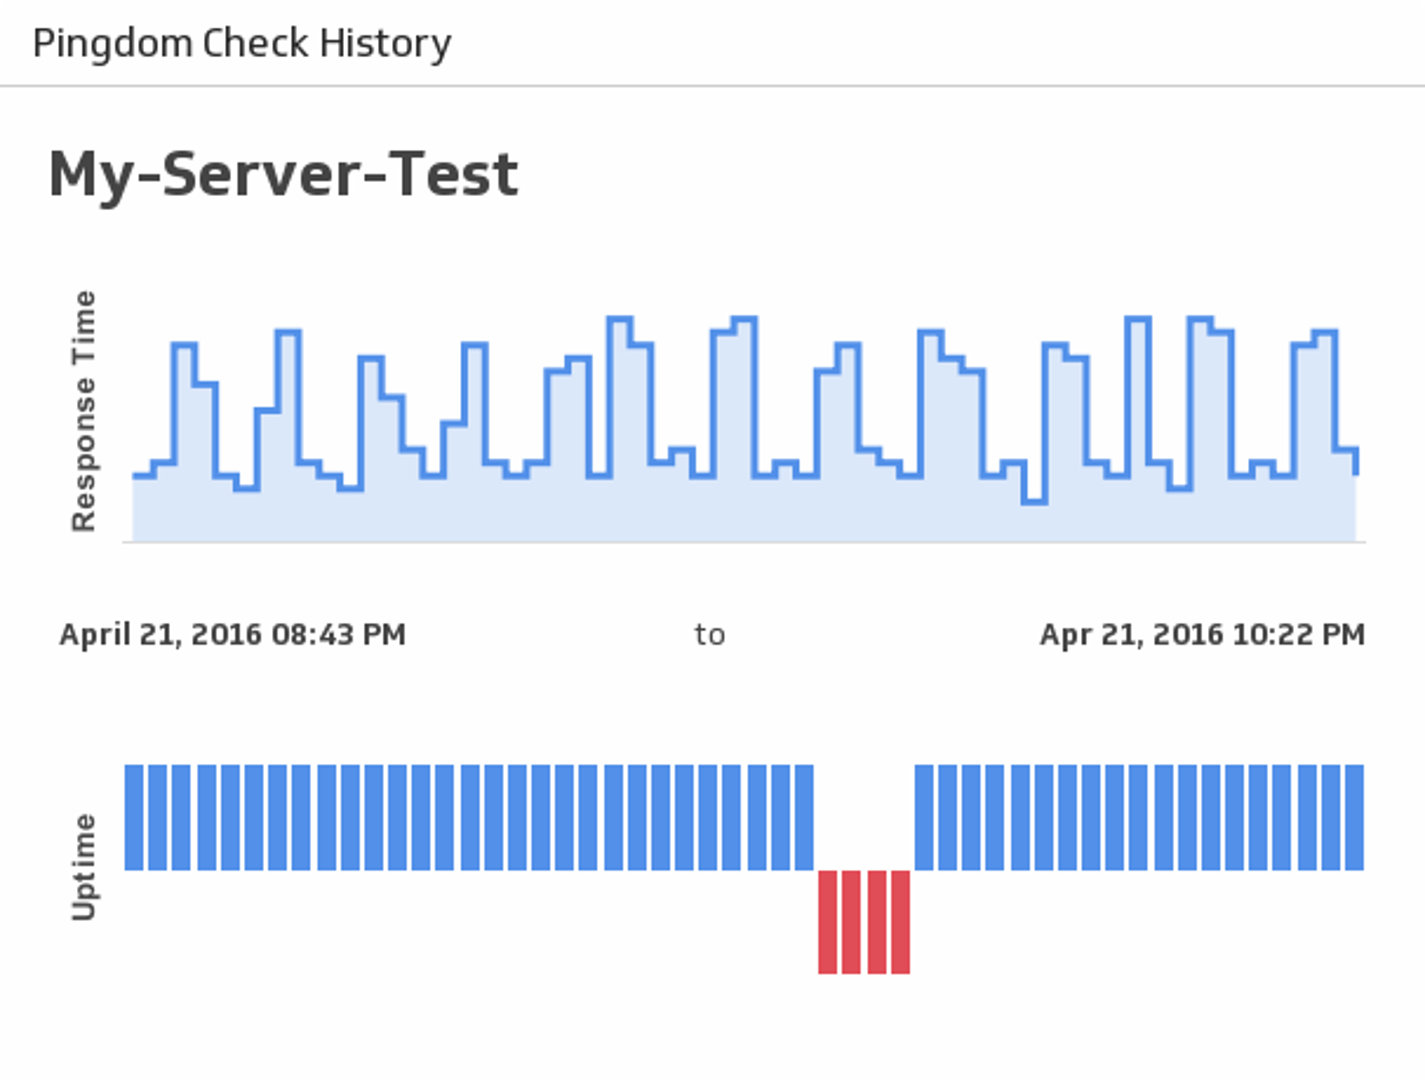
Task: Click the "to" text between the dates
Action: coord(709,634)
